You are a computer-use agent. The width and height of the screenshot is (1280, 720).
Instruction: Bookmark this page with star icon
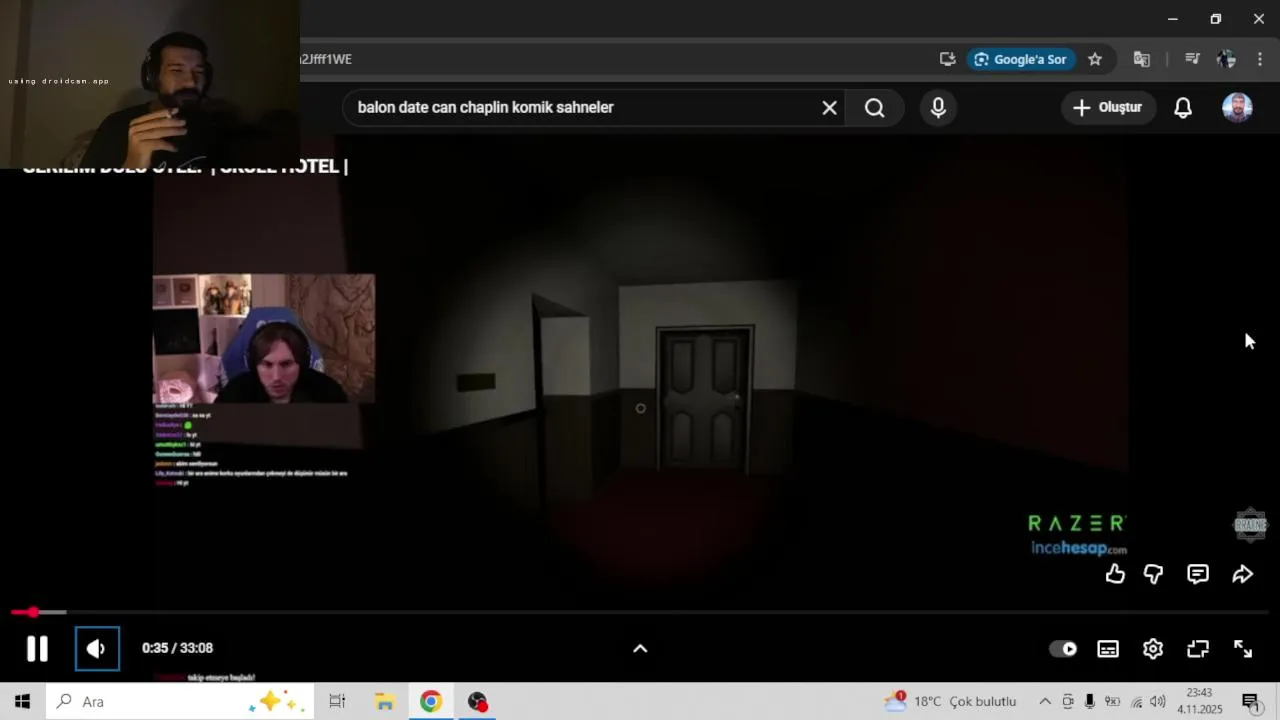(1095, 59)
